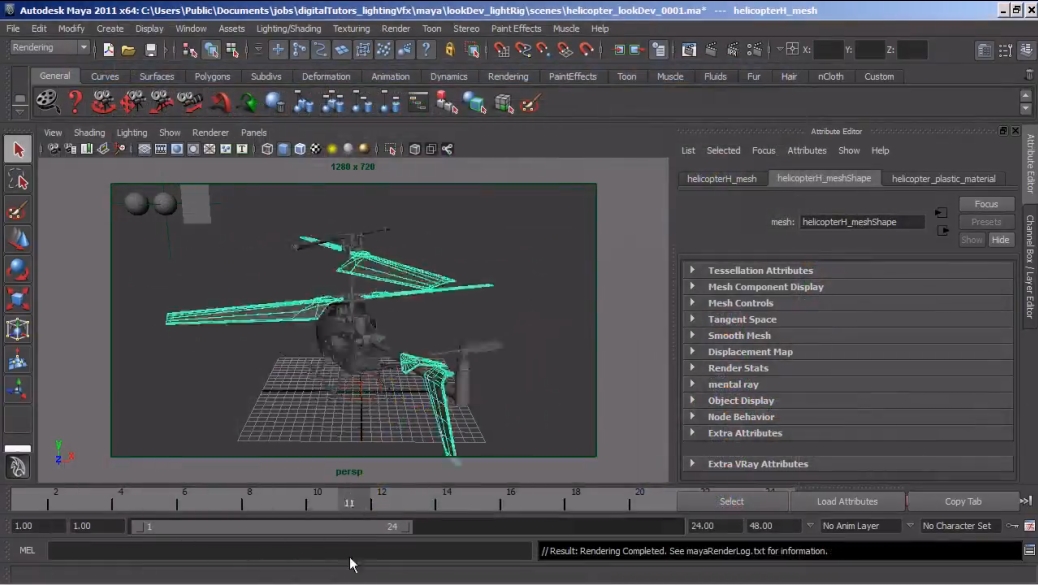The width and height of the screenshot is (1038, 585).
Task: Expand Extra VRay Attributes section
Action: [x=848, y=464]
